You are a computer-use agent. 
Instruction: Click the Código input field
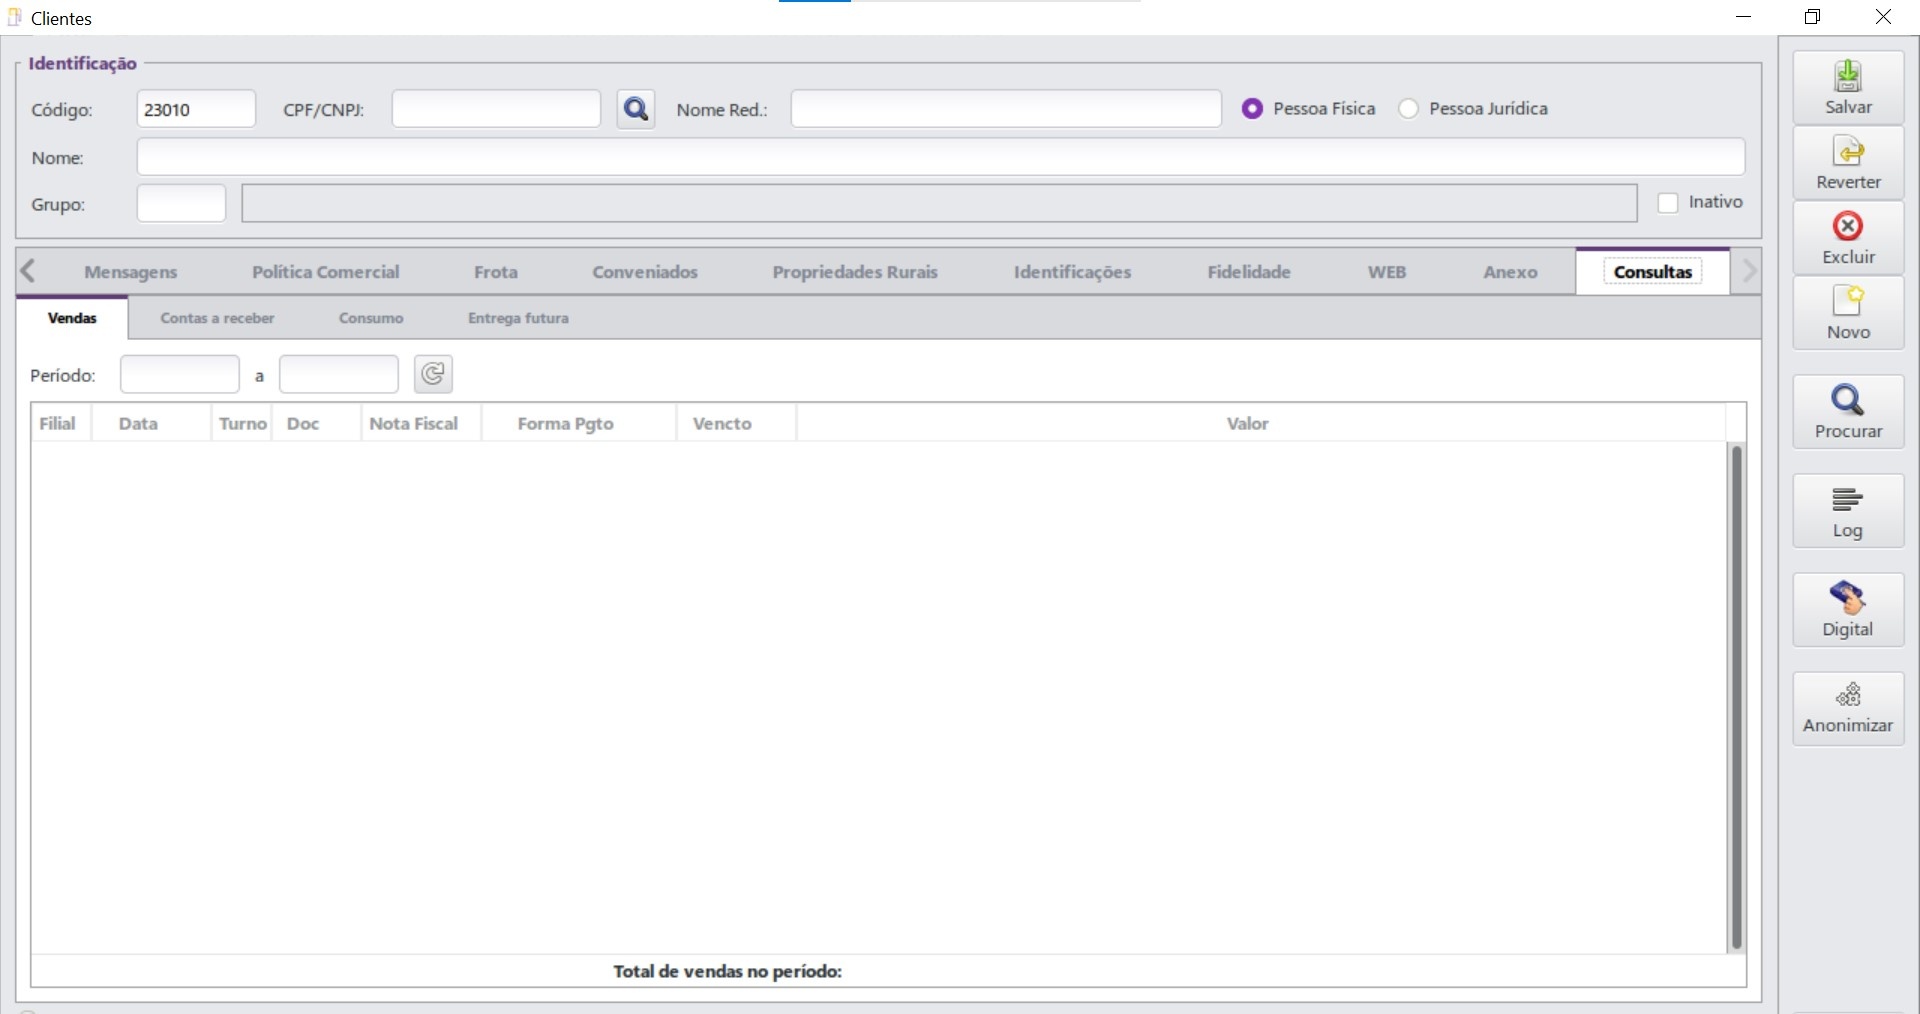tap(196, 109)
